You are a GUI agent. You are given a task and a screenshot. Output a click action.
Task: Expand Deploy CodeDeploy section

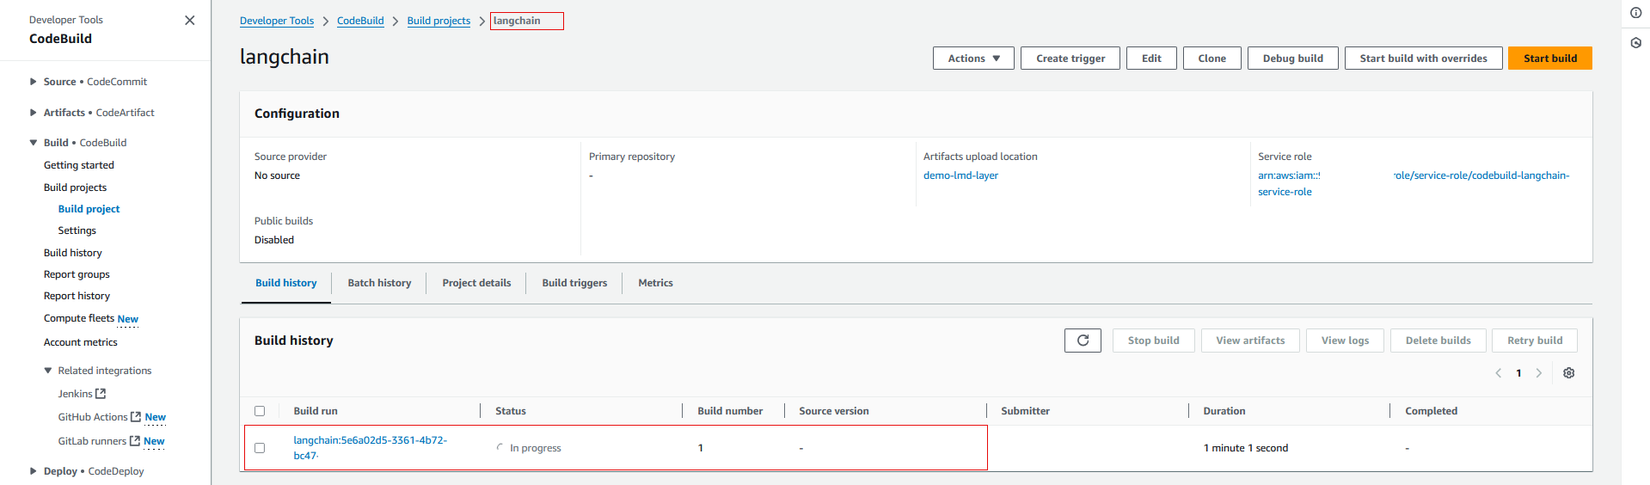[x=33, y=471]
